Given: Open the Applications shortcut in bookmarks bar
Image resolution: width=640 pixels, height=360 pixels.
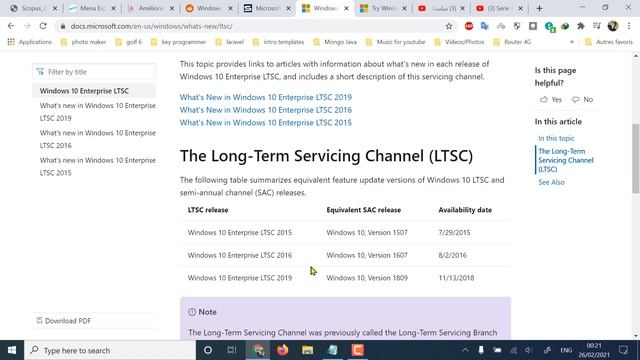Looking at the screenshot, I should 29,42.
